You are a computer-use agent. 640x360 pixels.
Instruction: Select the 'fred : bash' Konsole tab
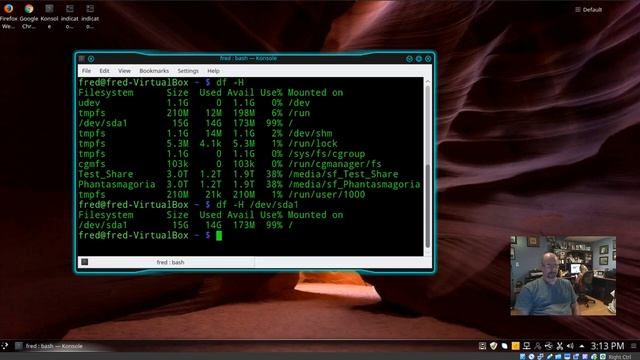(x=170, y=262)
